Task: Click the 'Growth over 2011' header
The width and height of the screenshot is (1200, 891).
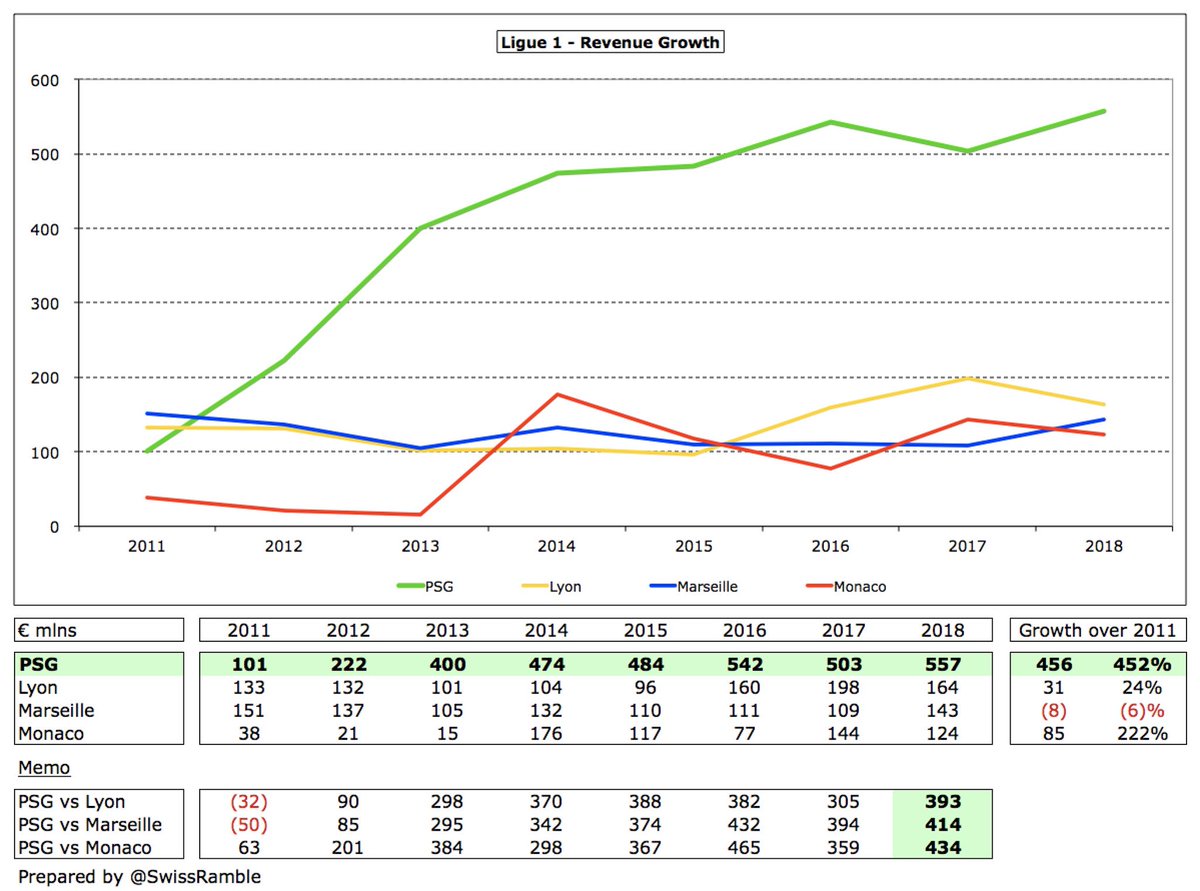Action: pyautogui.click(x=1100, y=631)
